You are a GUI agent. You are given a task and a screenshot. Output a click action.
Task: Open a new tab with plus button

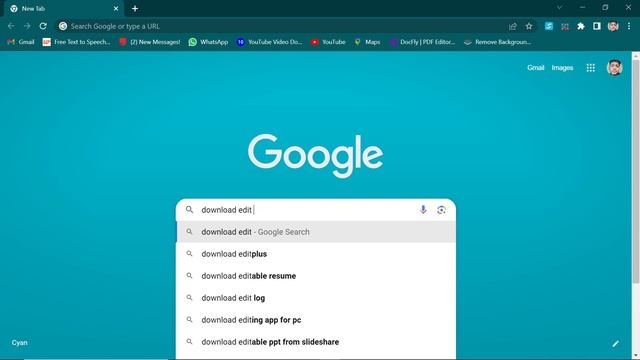point(135,9)
